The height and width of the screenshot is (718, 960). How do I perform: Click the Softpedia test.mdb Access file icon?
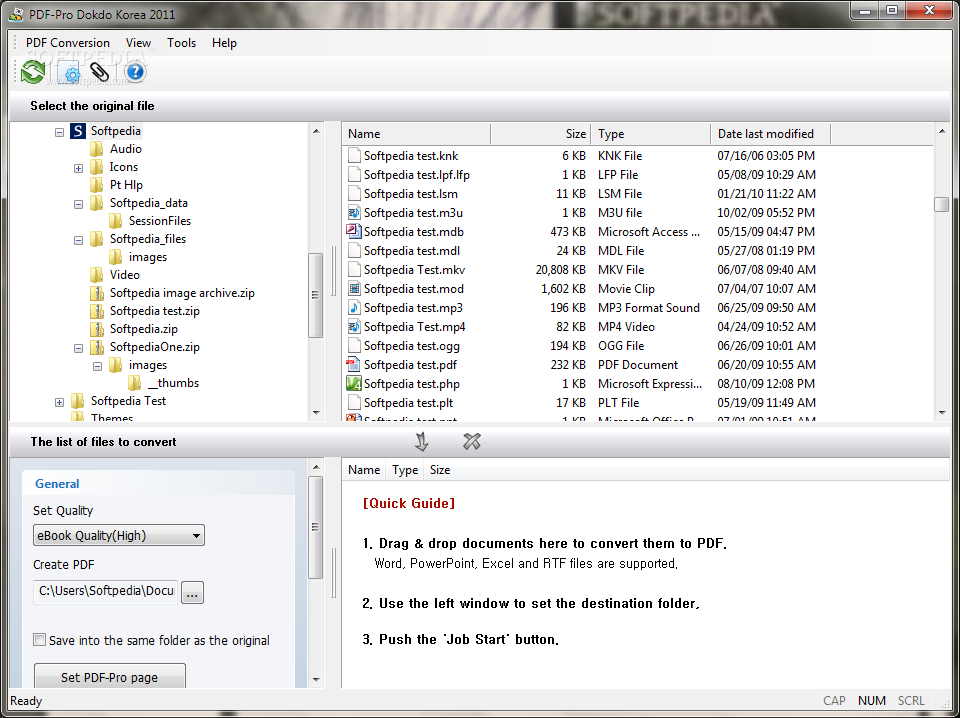pos(353,231)
